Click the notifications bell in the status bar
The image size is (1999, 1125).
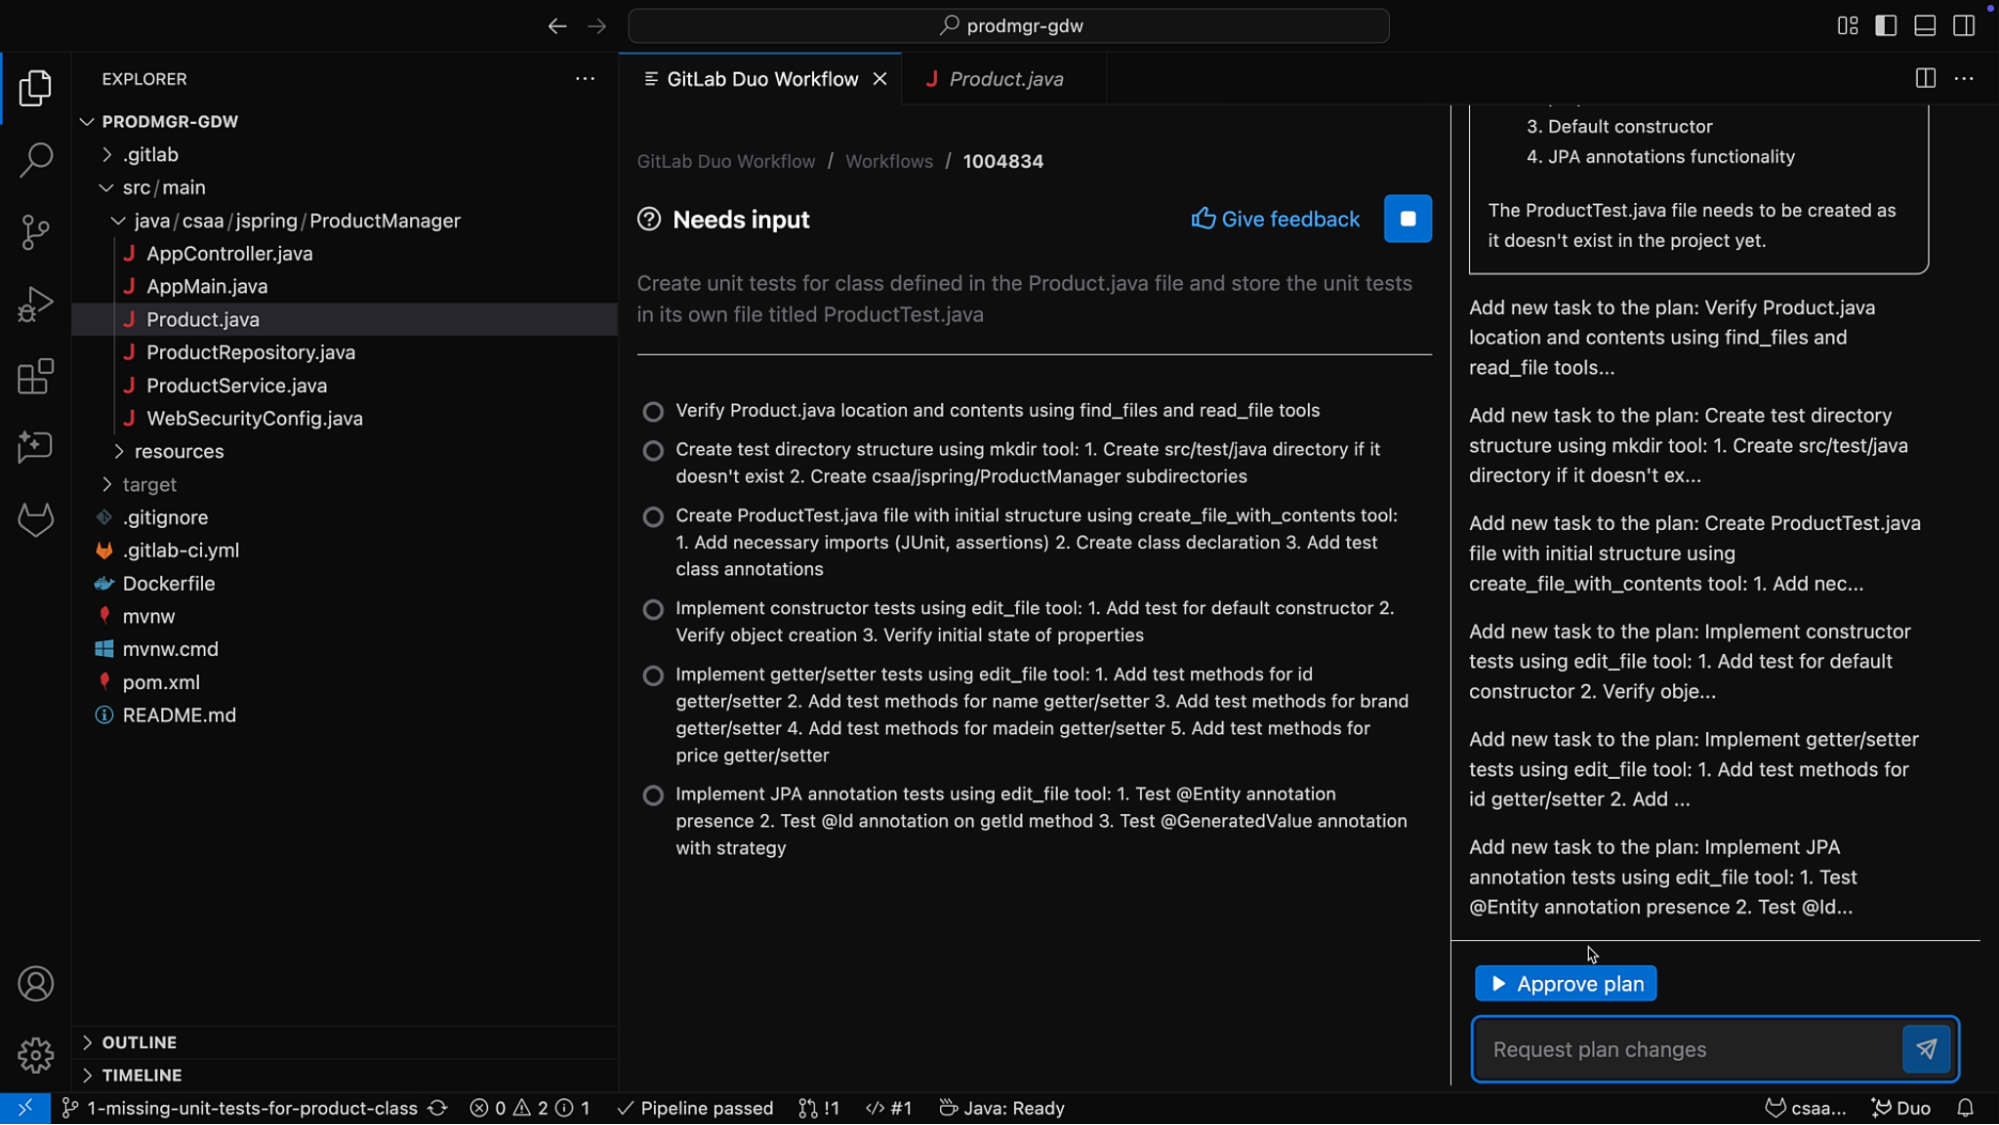pos(1965,1107)
